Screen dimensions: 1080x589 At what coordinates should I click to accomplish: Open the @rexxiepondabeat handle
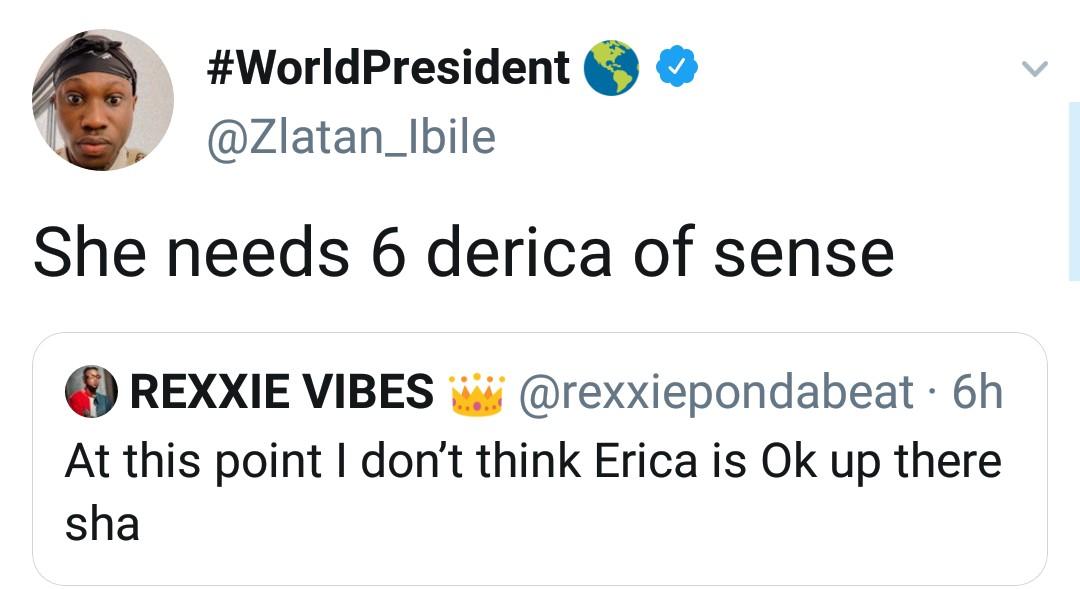718,392
